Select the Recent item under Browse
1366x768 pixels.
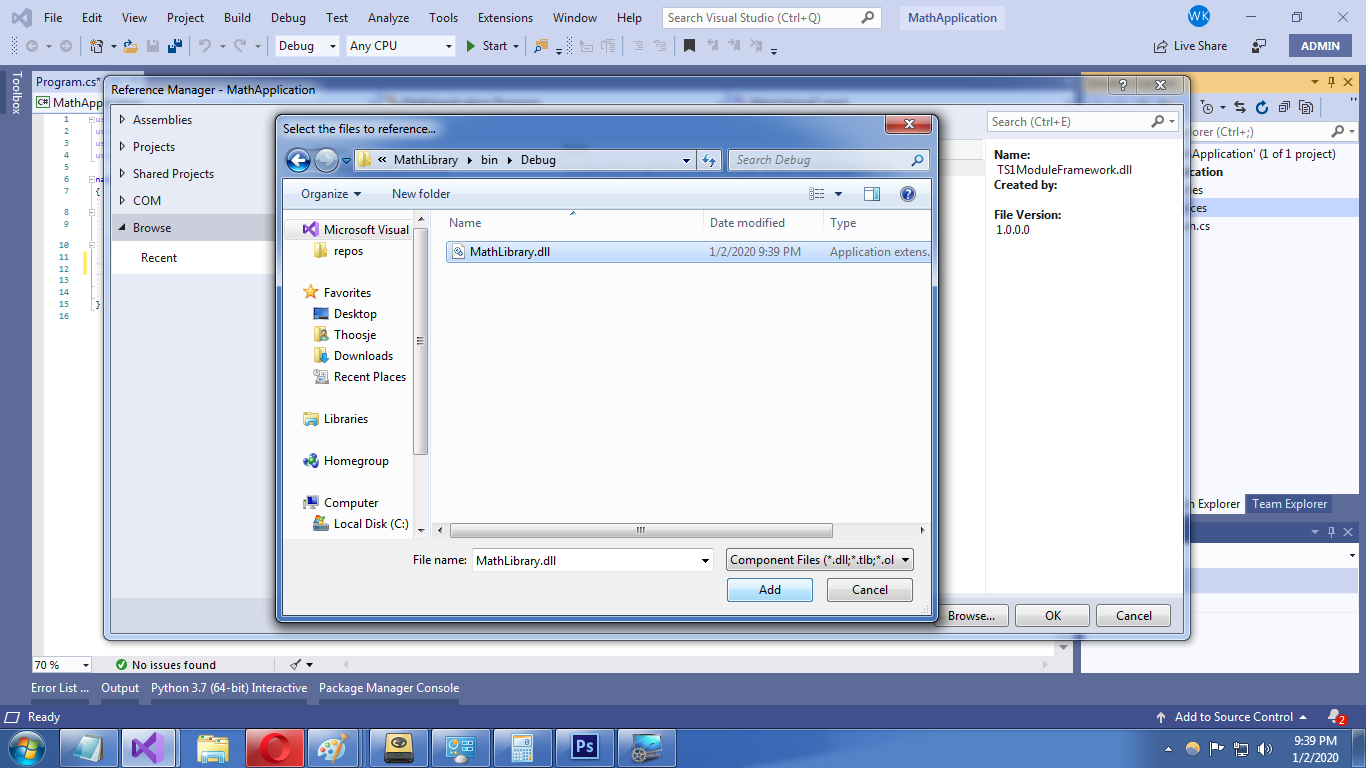(x=159, y=258)
